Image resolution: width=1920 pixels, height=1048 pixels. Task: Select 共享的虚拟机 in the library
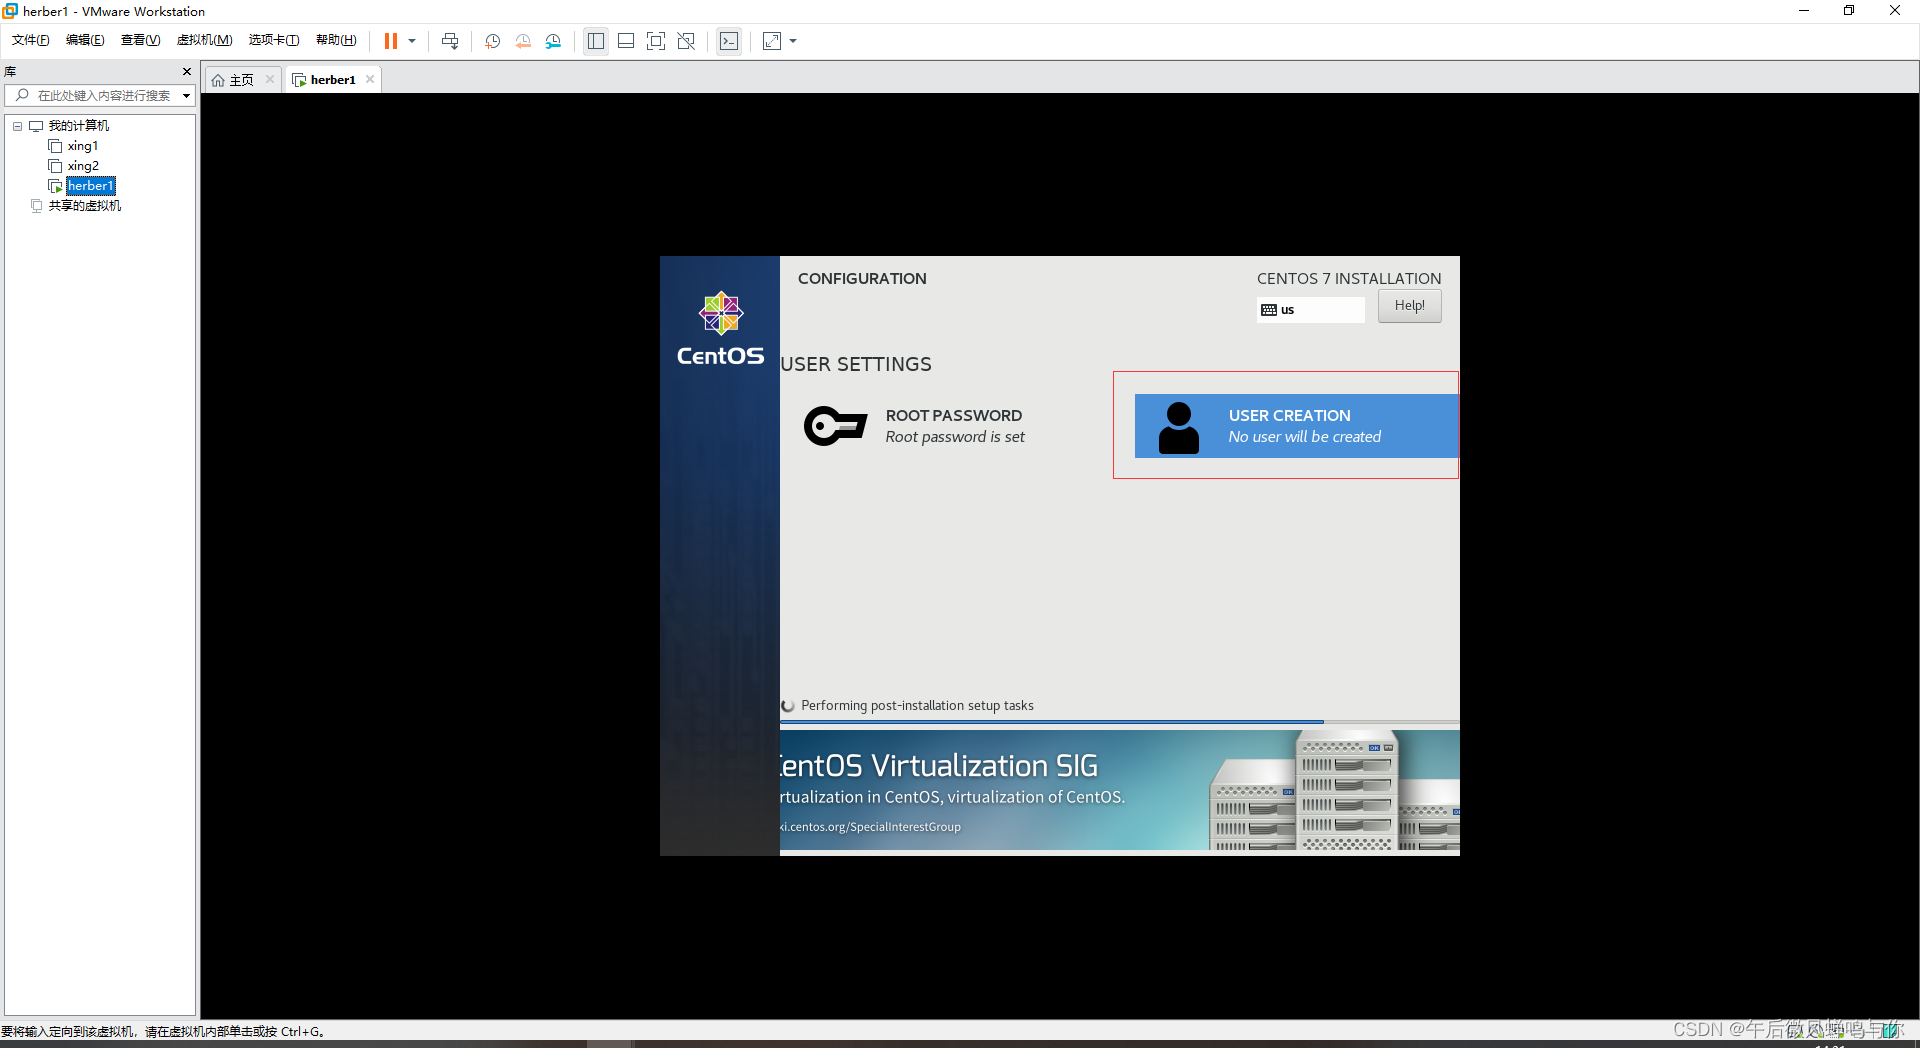85,206
